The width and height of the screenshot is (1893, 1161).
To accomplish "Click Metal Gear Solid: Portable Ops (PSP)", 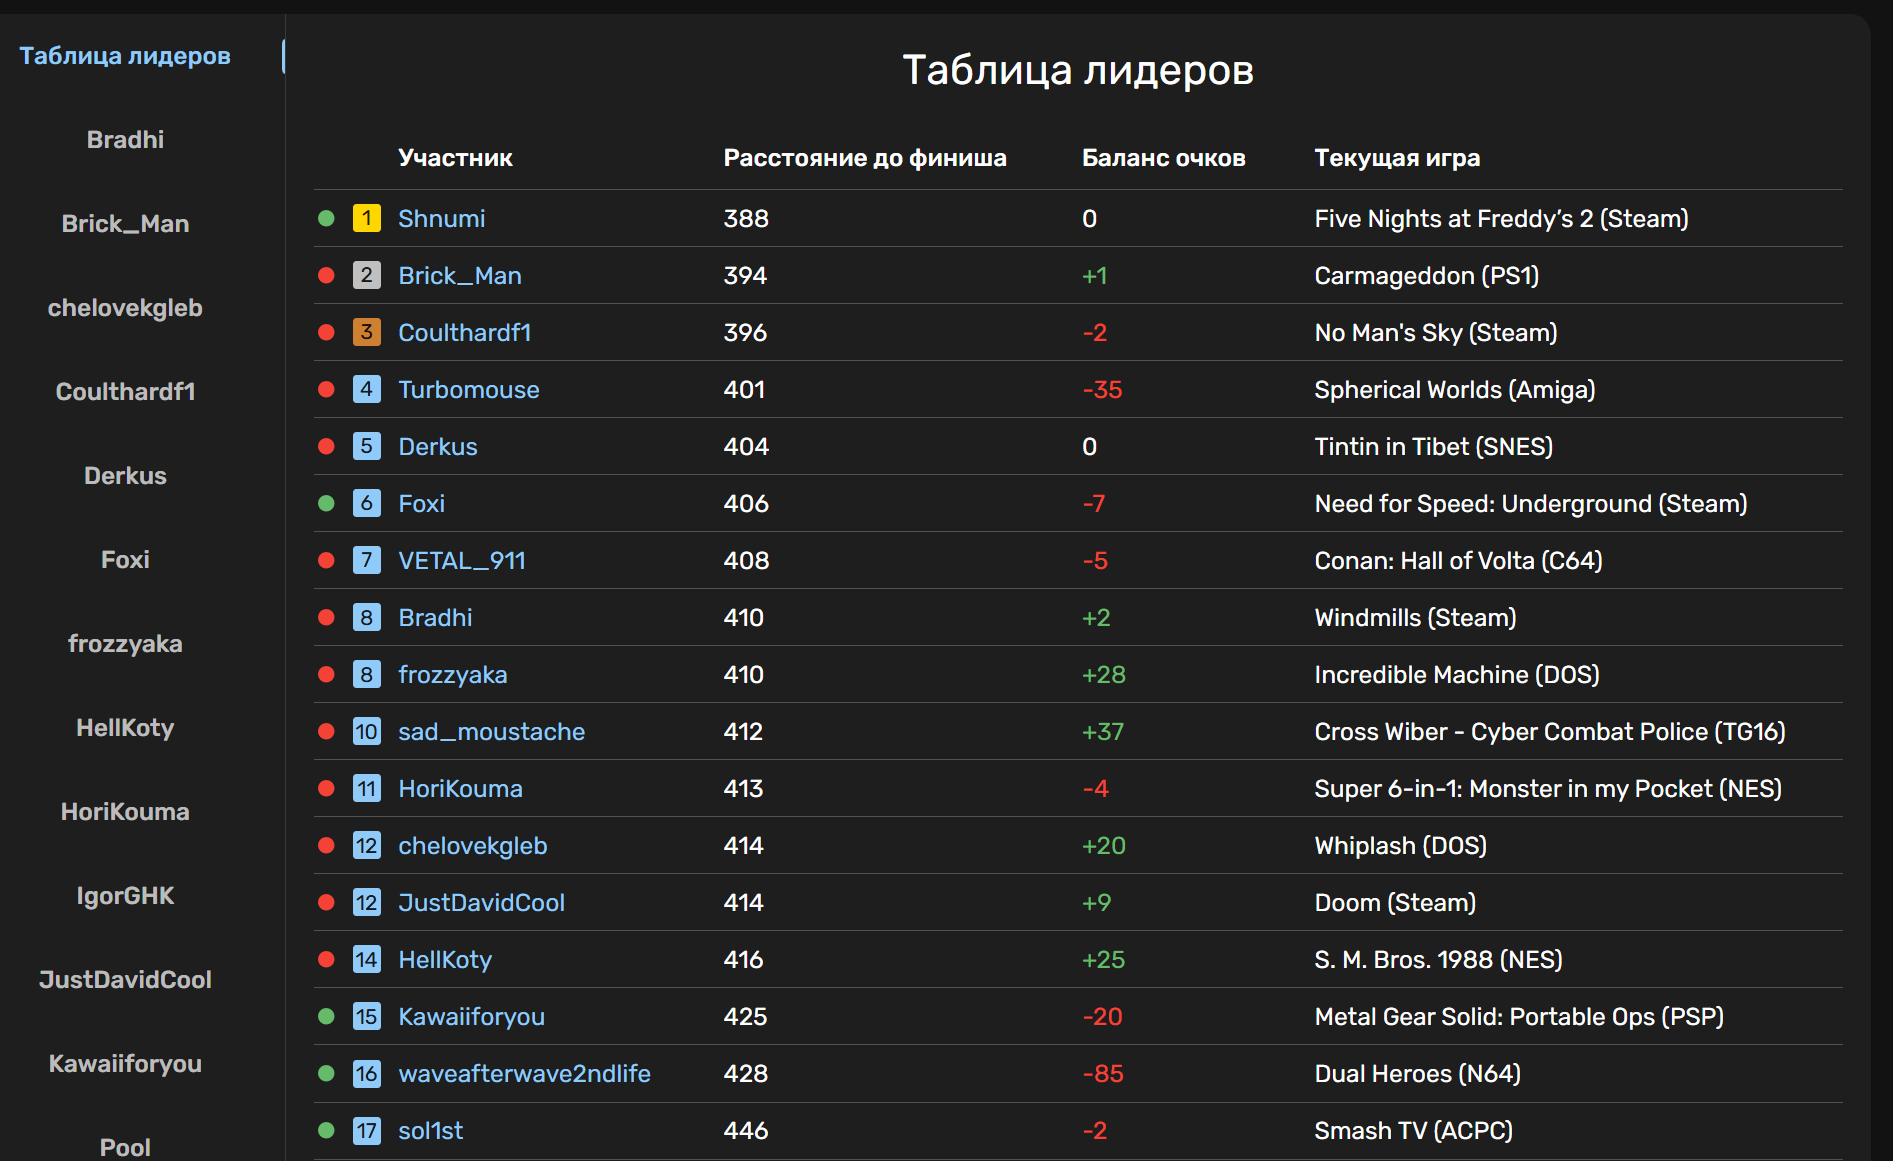I will pyautogui.click(x=1519, y=1016).
